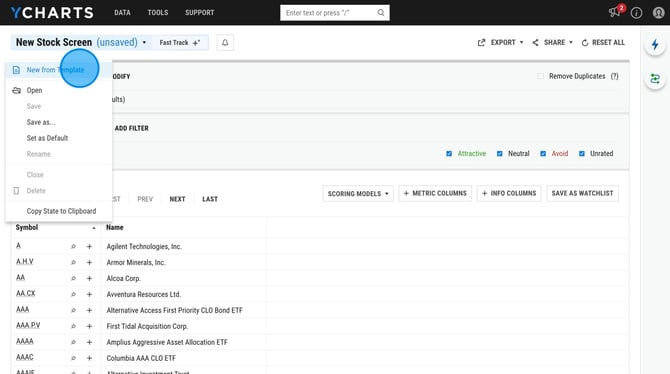Open the TOOLS menu
Screen dimensions: 670x374
point(158,13)
